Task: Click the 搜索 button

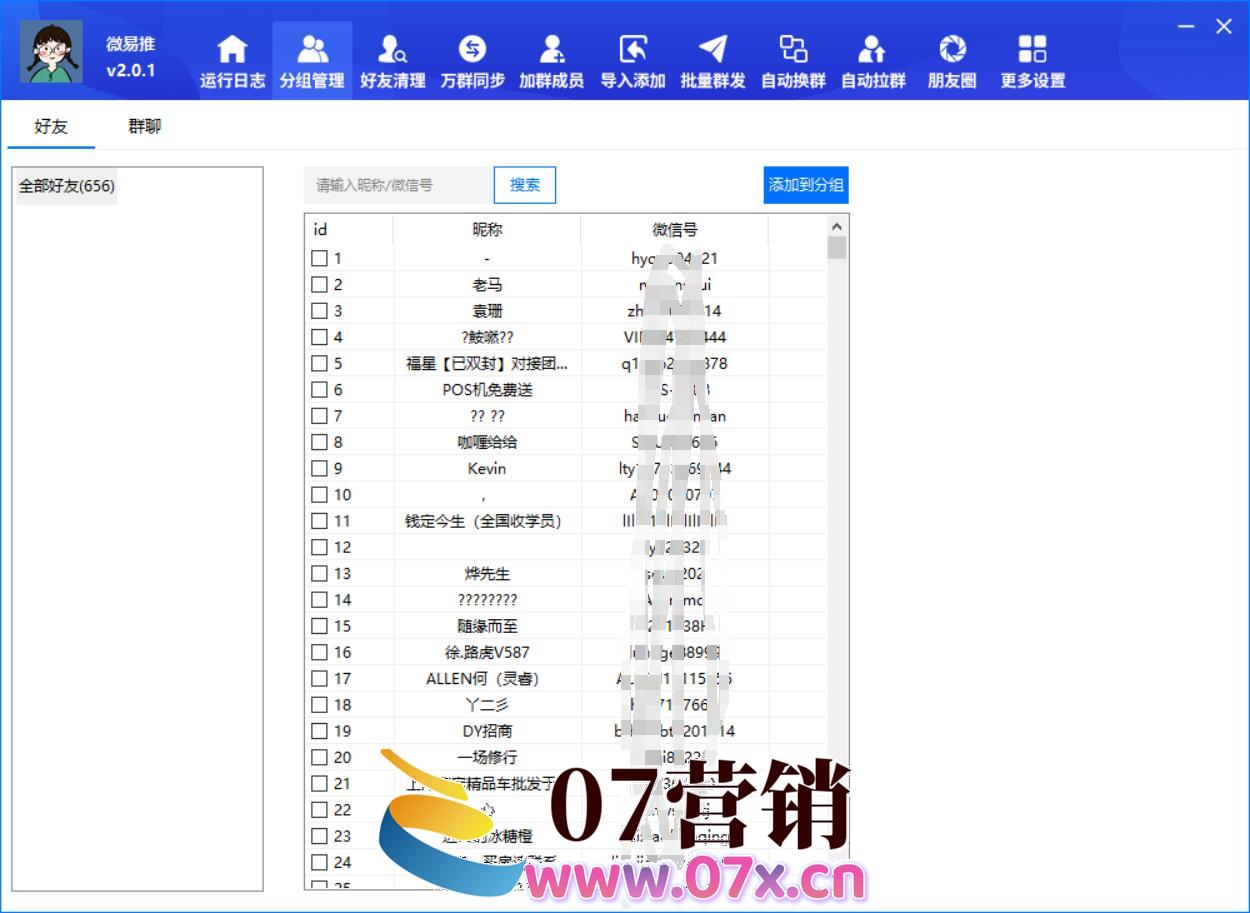Action: pos(525,185)
